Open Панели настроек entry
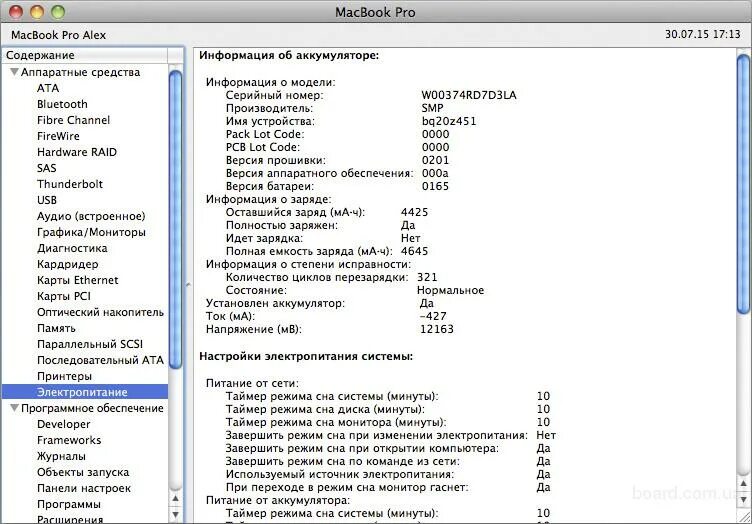This screenshot has width=752, height=524. pos(84,489)
